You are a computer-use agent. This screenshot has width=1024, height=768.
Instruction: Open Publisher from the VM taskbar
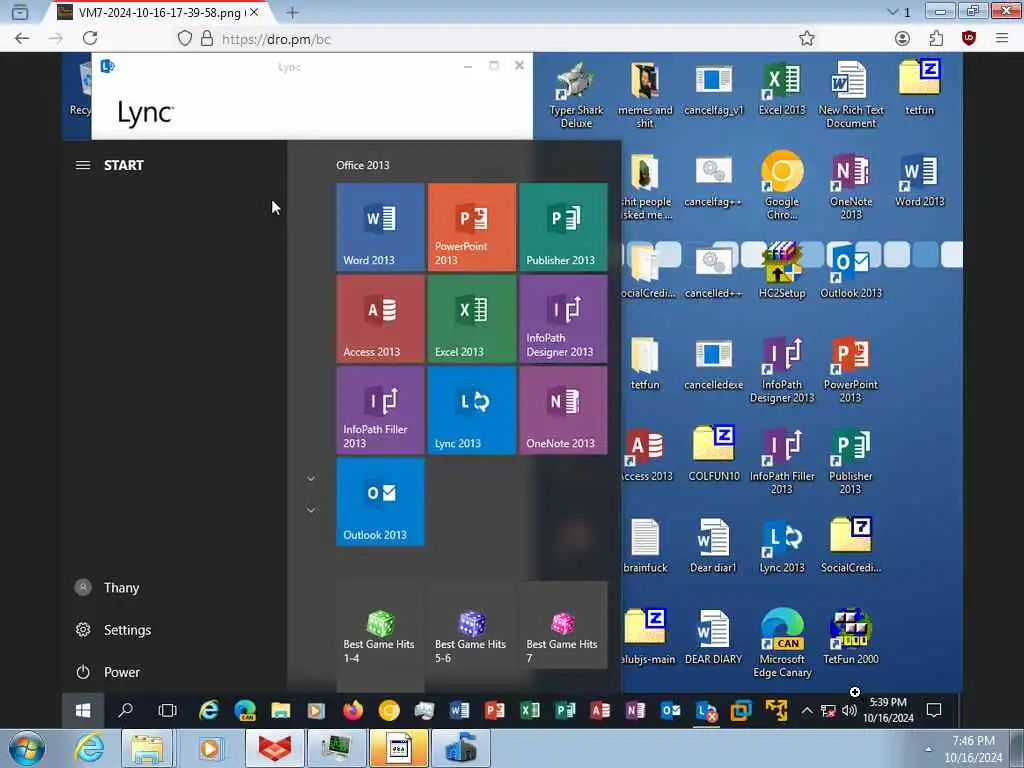(x=566, y=711)
